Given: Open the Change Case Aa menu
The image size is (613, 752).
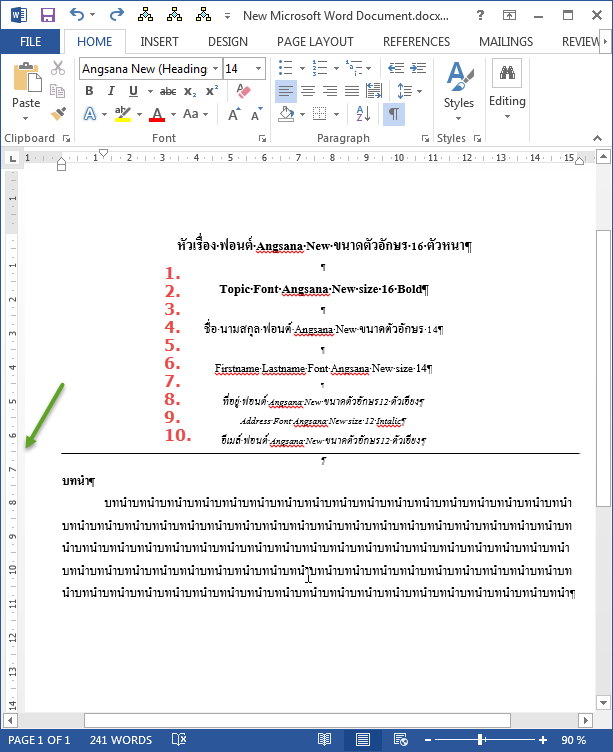Looking at the screenshot, I should click(195, 114).
